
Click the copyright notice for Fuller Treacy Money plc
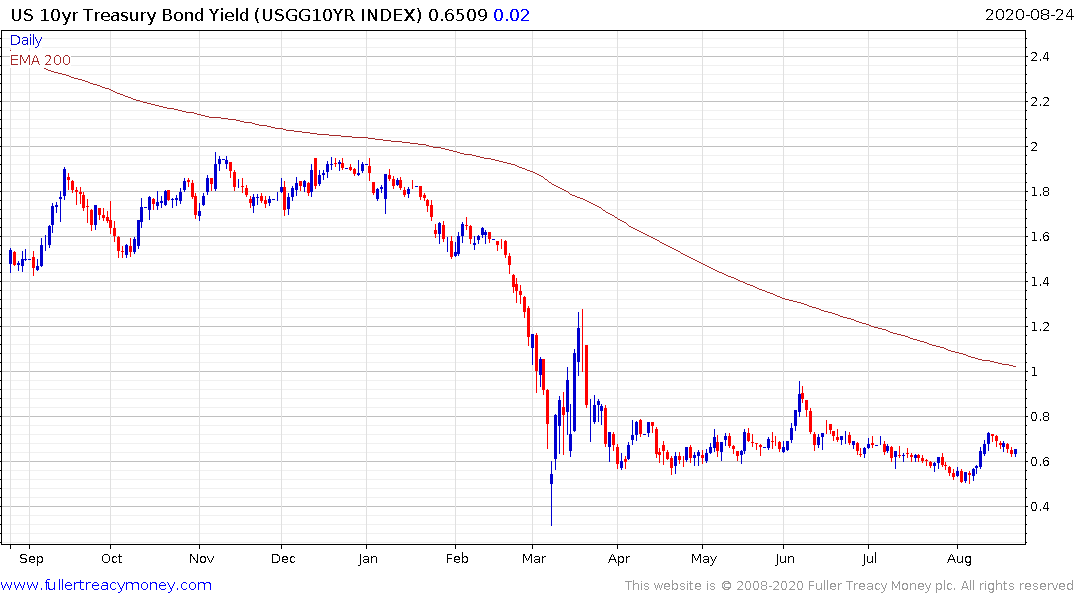849,586
